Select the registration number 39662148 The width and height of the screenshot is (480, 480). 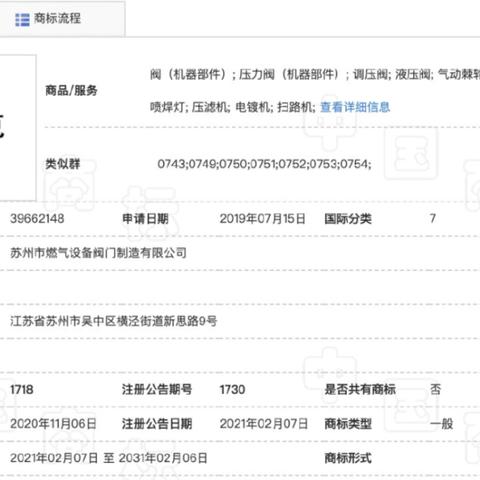tap(37, 219)
